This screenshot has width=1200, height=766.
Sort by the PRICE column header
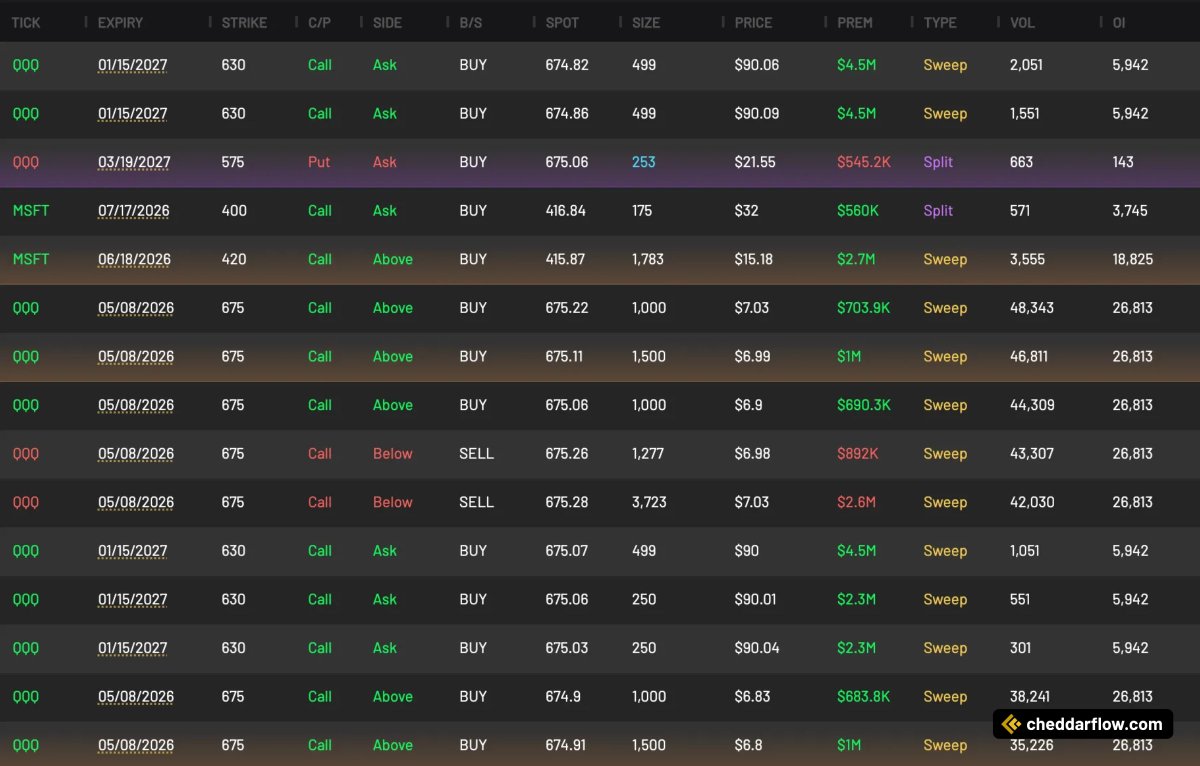point(753,22)
